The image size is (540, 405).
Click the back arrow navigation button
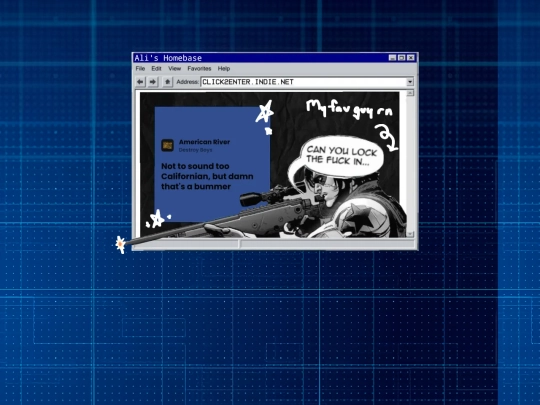coord(140,82)
